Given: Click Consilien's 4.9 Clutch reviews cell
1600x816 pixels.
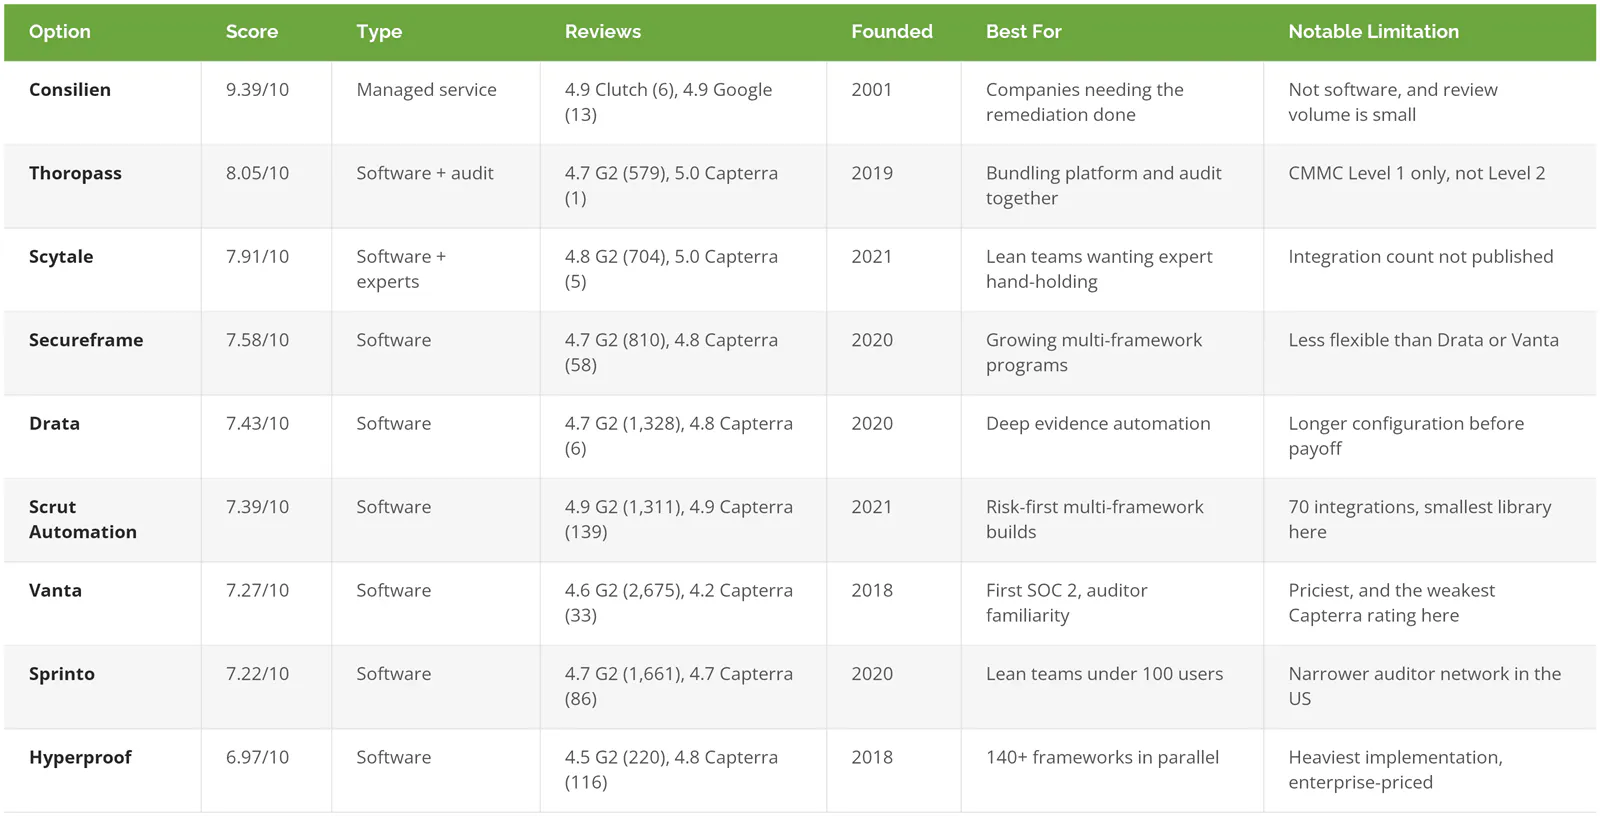Looking at the screenshot, I should point(668,102).
